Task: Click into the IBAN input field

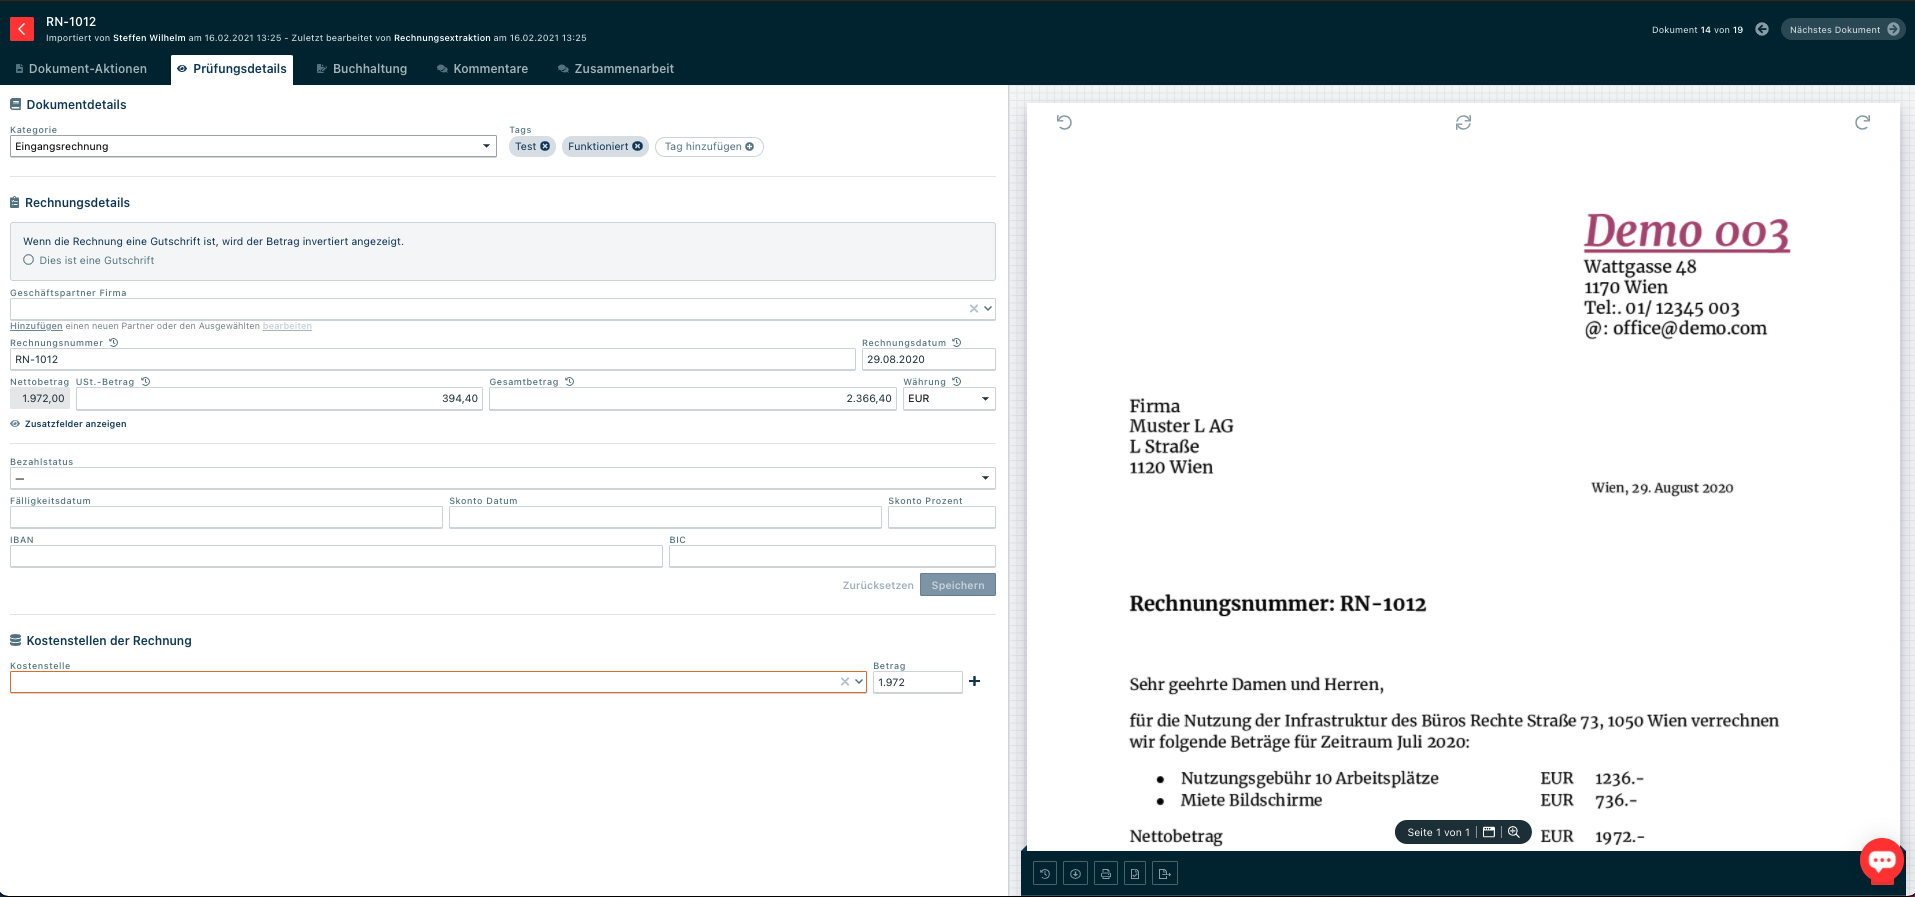Action: 336,556
